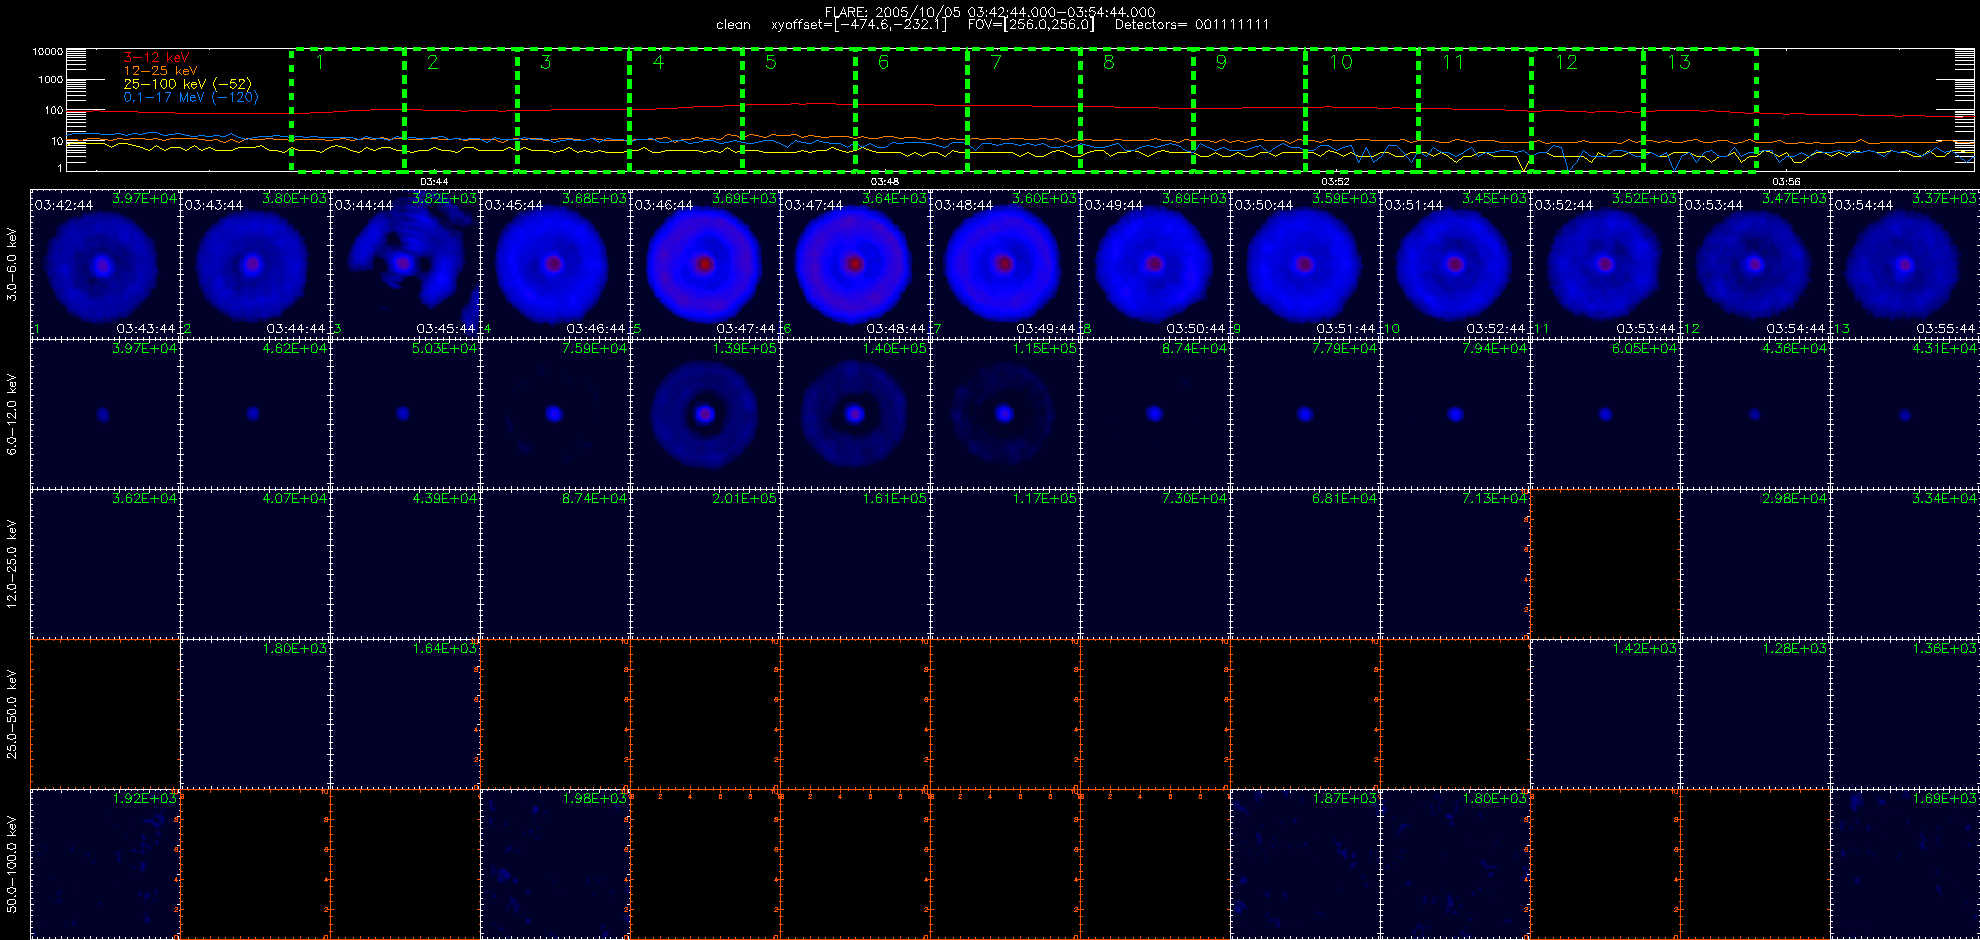Click the 03:55:44 end-time label
The height and width of the screenshot is (940, 1980).
(x=1946, y=328)
